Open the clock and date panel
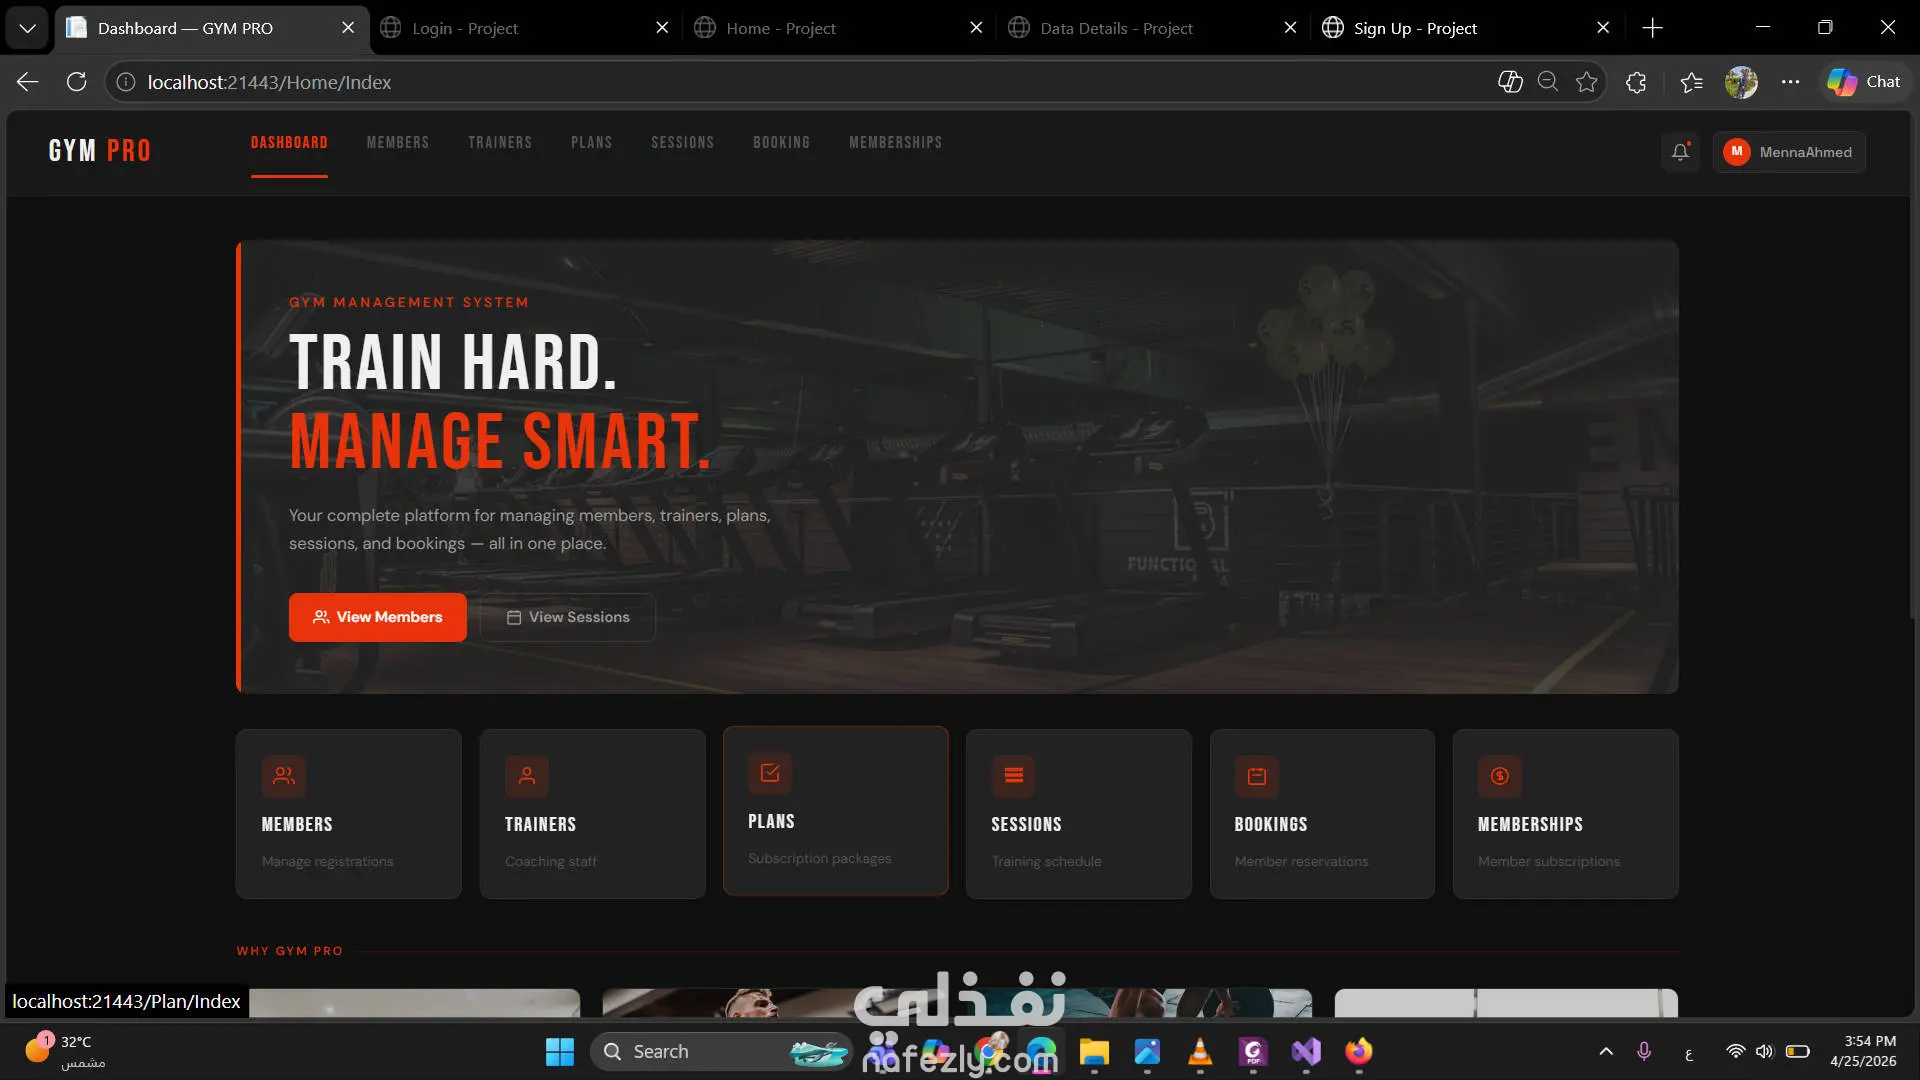 pyautogui.click(x=1863, y=1052)
